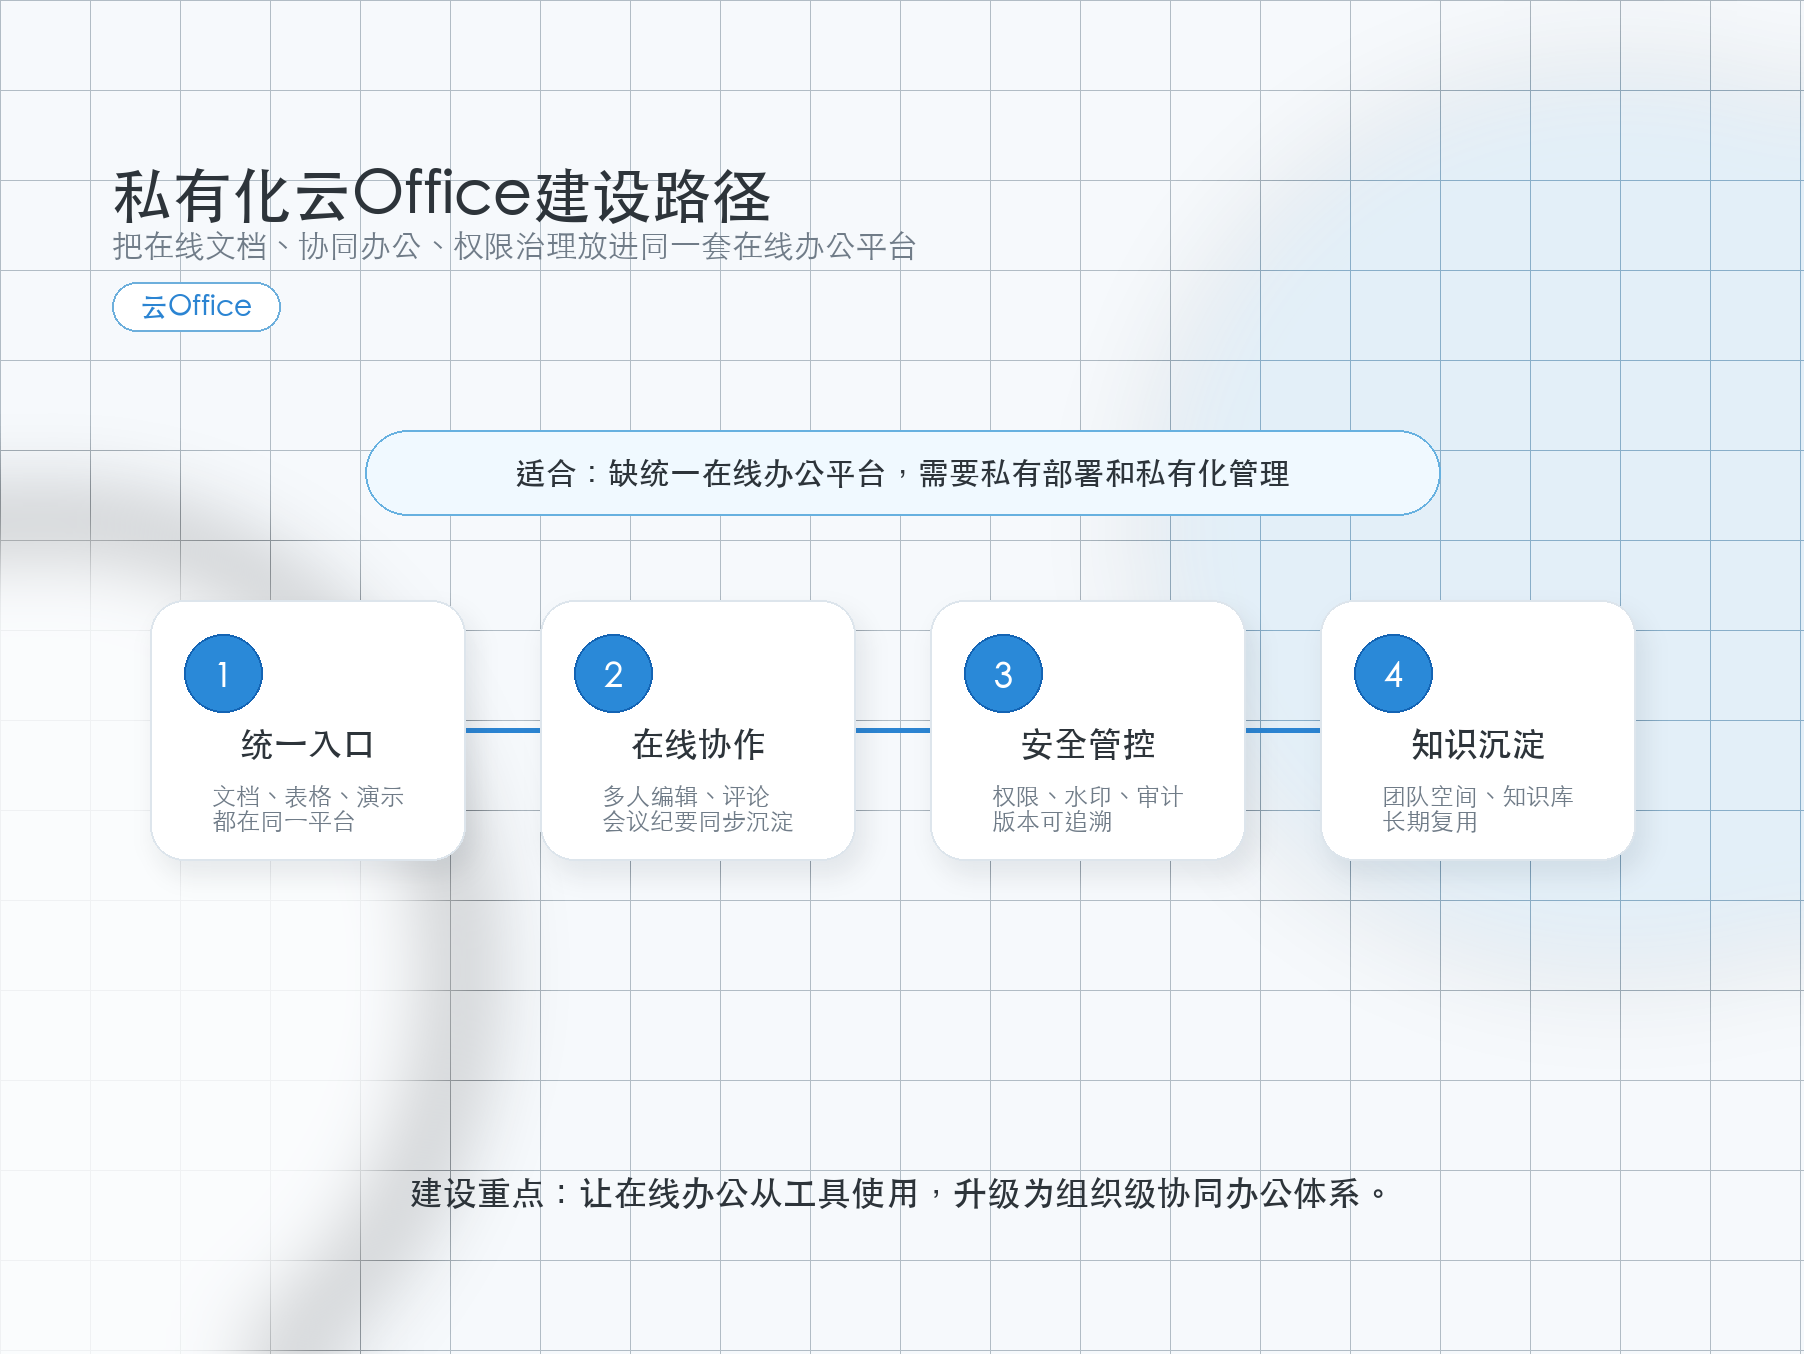Select the footer sentence starting with 建设重点

899,1193
